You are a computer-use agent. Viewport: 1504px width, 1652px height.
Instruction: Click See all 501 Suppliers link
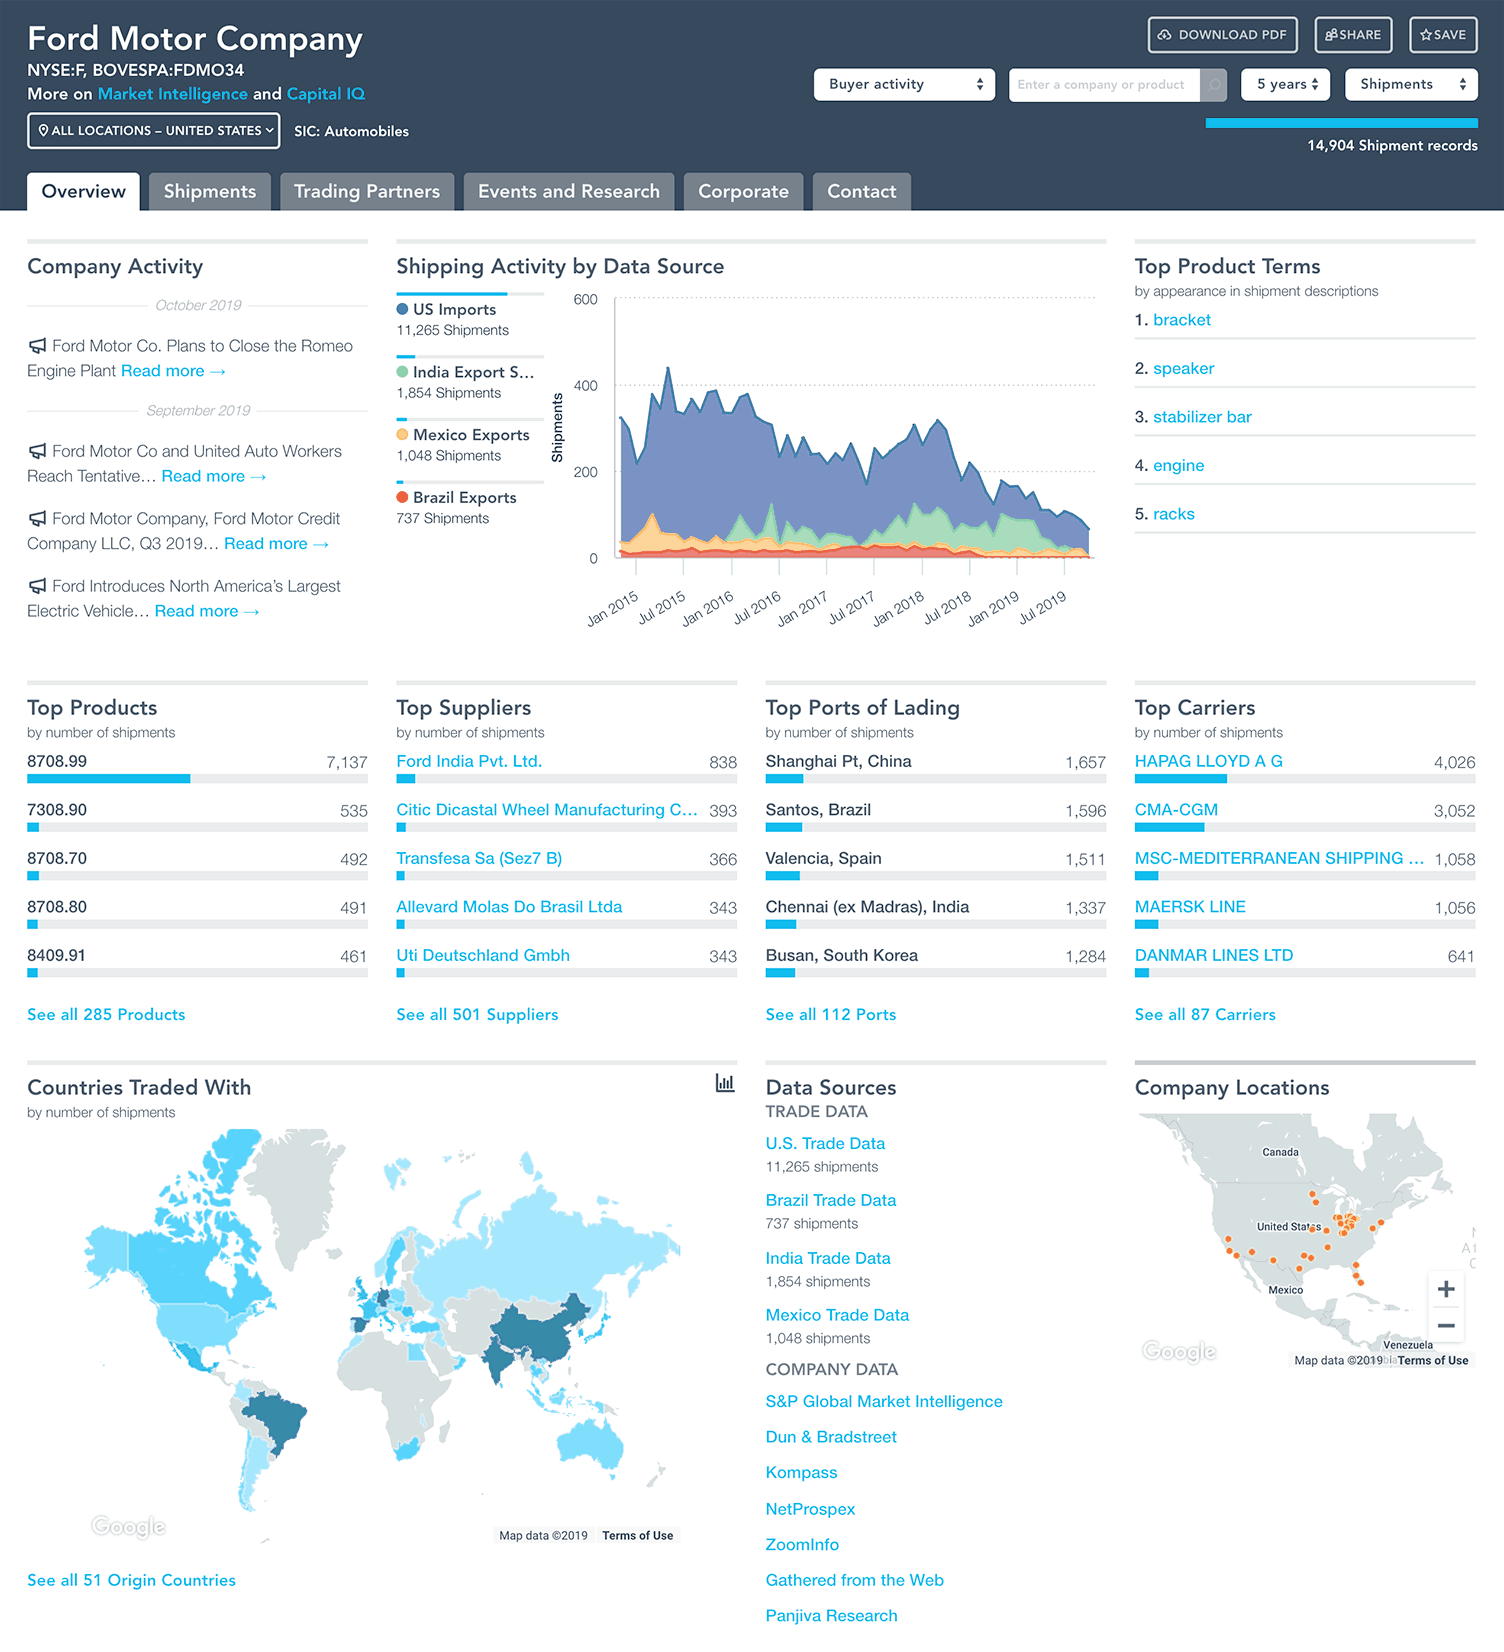pos(477,1015)
